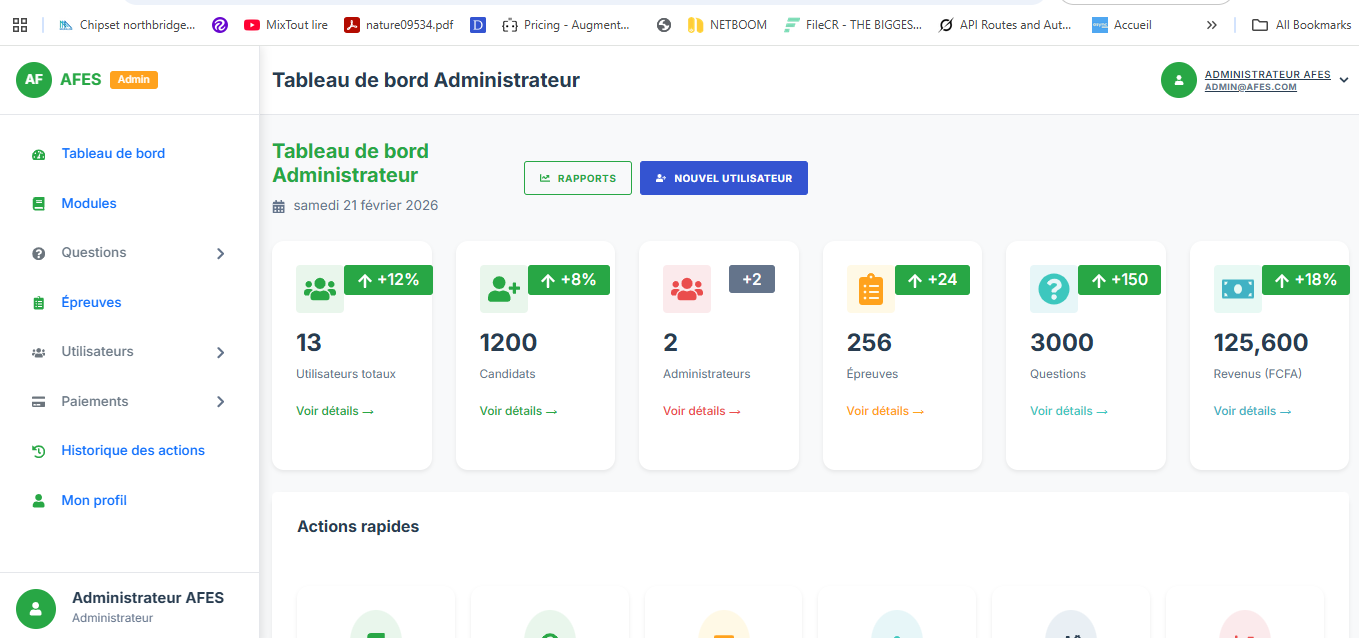Click the green Utilisateurs totaux card icon

tap(319, 289)
